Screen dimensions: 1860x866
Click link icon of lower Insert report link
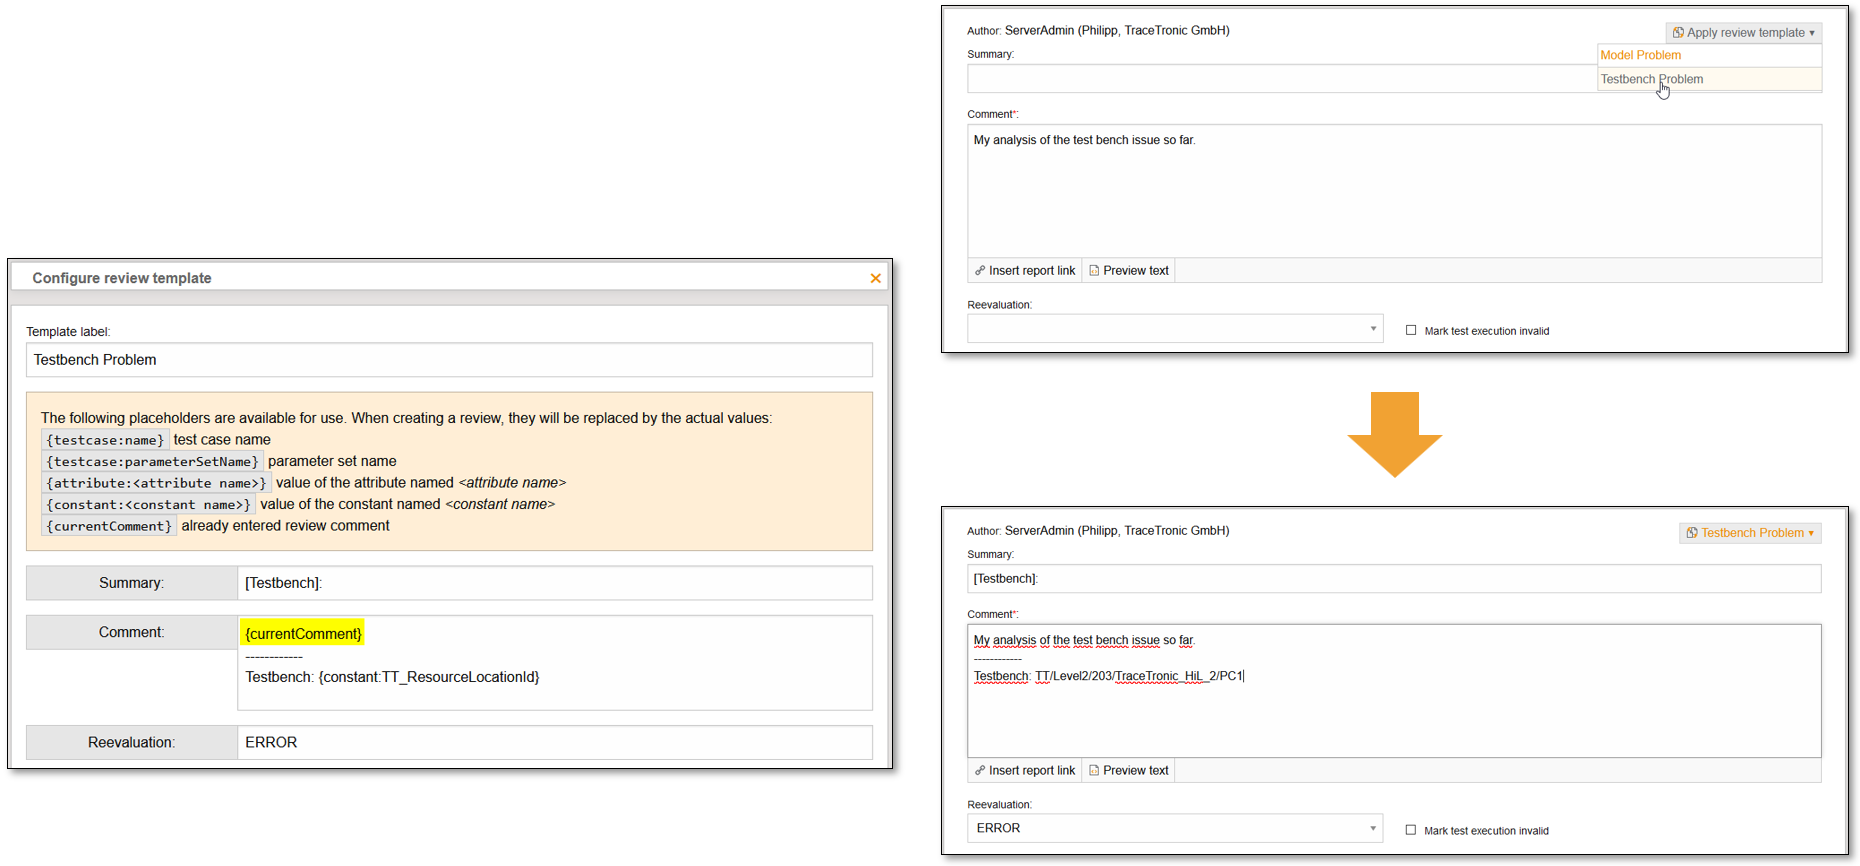[980, 771]
